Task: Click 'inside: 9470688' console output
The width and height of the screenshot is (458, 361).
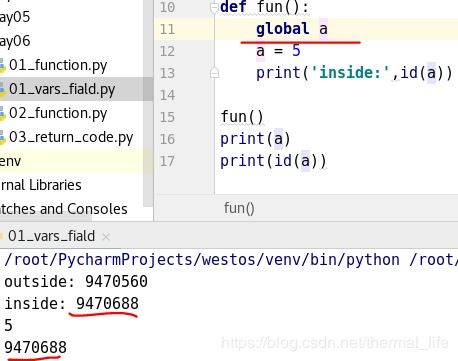Action: [x=71, y=304]
